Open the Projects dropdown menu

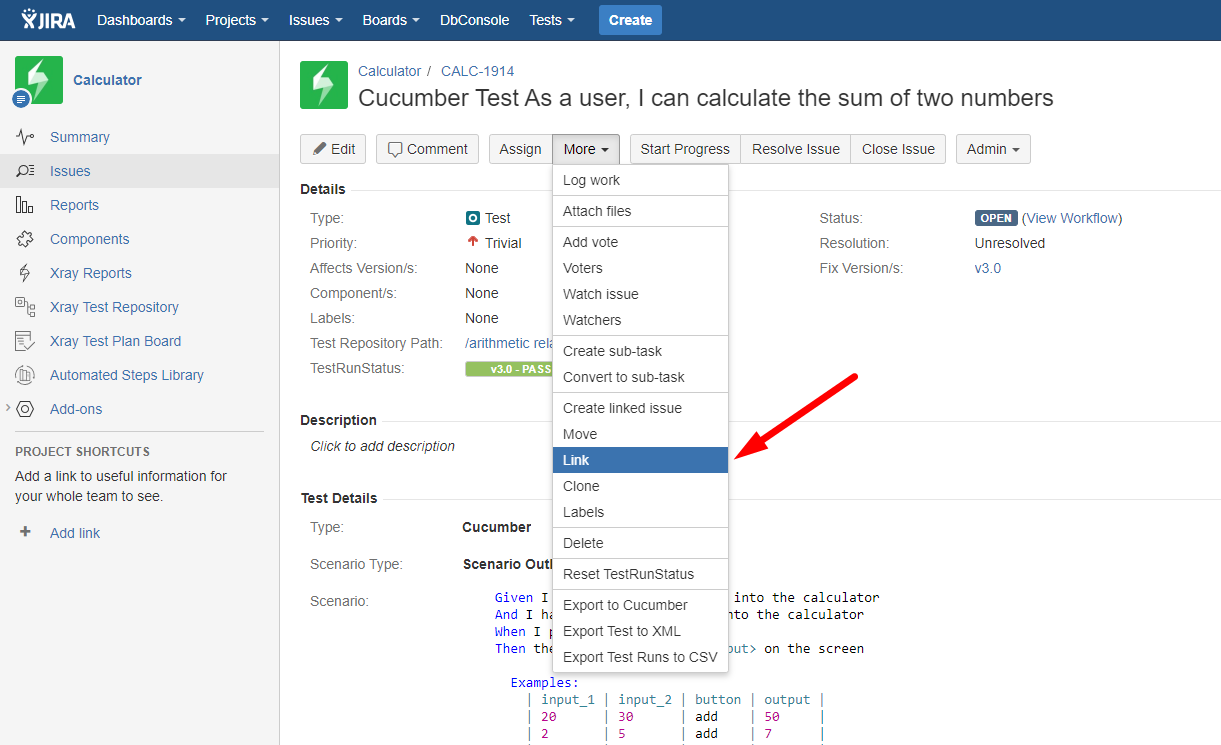pyautogui.click(x=237, y=20)
